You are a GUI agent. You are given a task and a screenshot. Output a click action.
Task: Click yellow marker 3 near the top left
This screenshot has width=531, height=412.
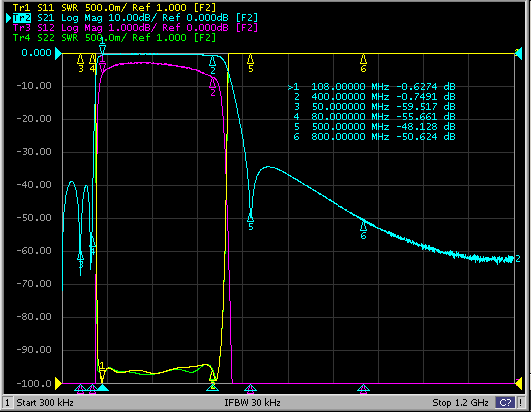click(81, 63)
